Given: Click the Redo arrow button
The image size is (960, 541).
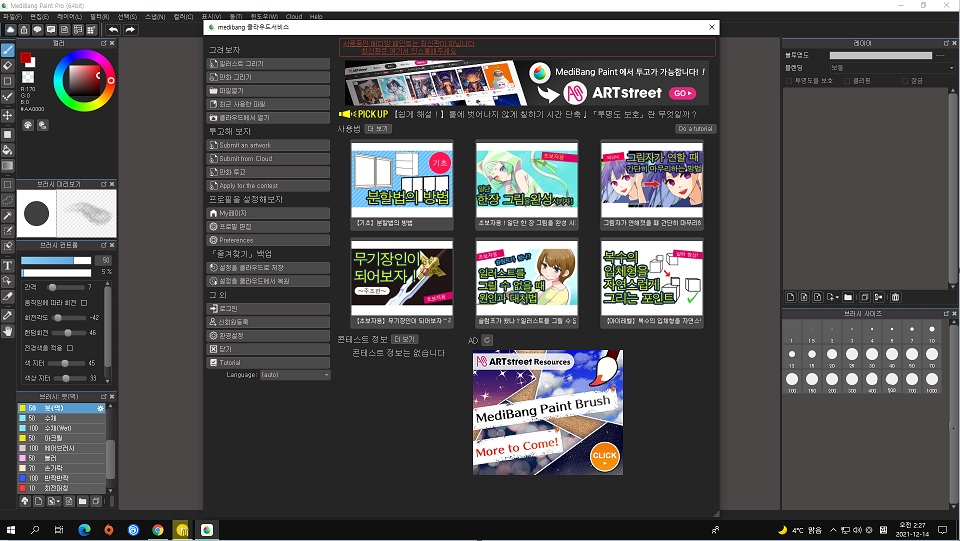Looking at the screenshot, I should tap(130, 29).
